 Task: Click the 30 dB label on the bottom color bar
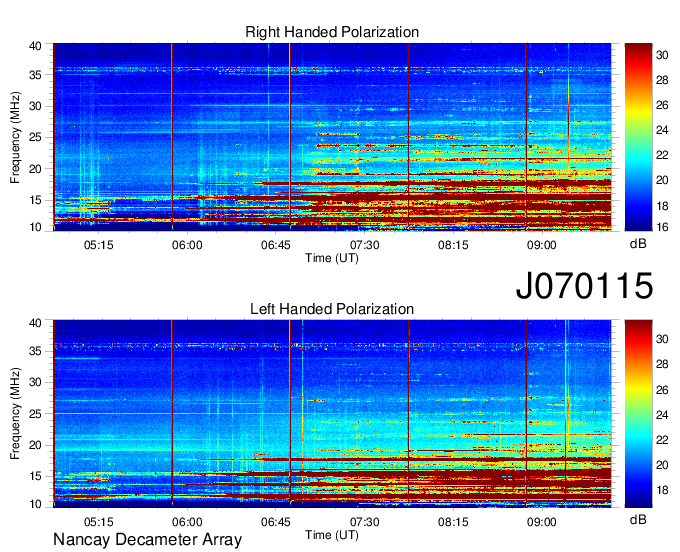[x=662, y=339]
